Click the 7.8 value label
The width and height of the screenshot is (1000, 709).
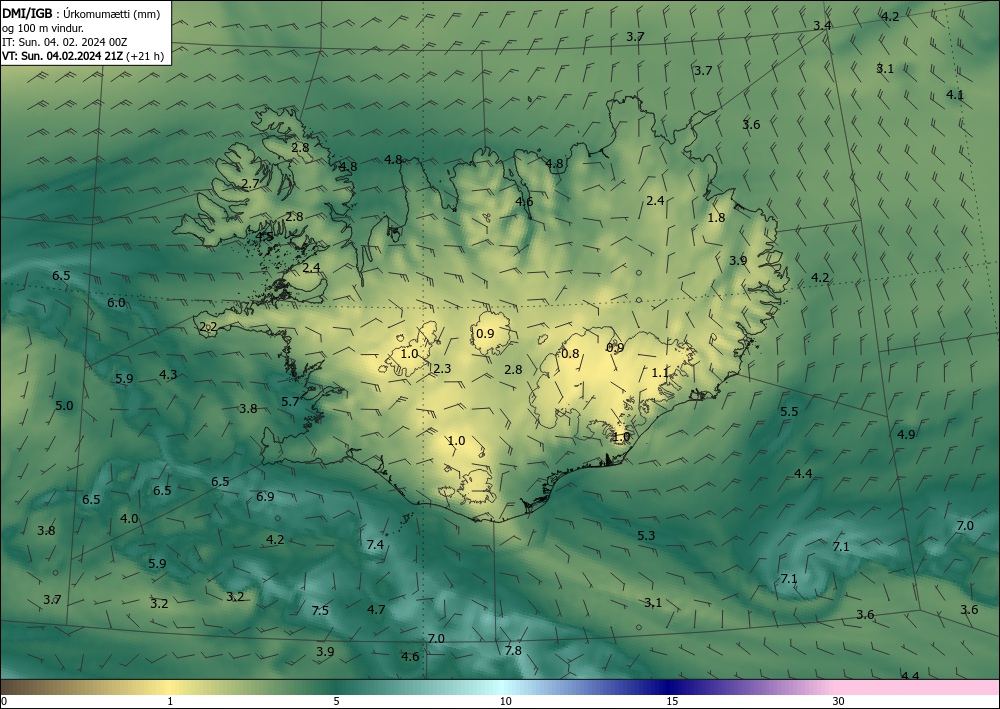point(513,650)
